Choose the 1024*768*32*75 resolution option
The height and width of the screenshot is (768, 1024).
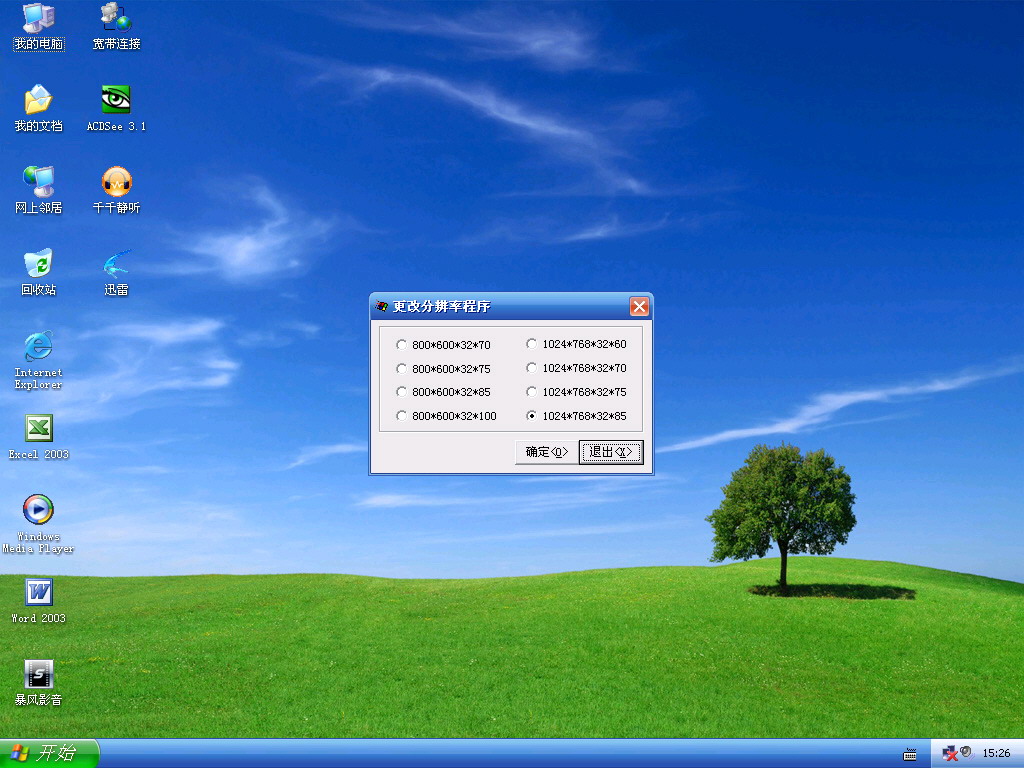576,392
